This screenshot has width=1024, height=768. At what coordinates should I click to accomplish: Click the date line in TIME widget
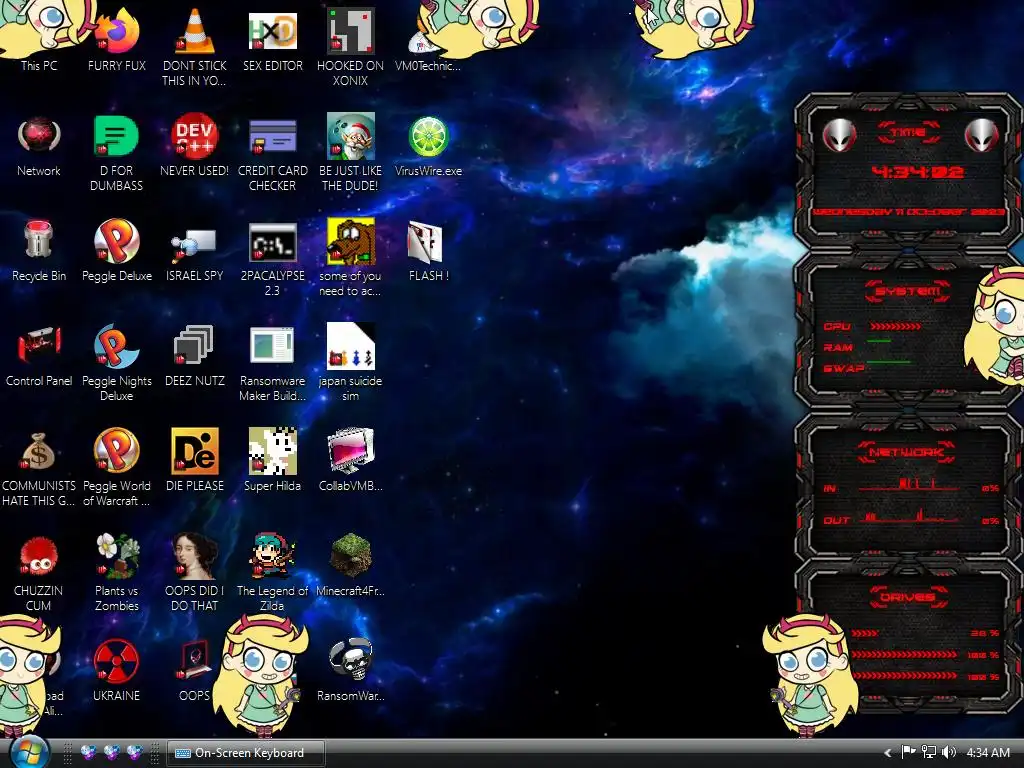[908, 212]
